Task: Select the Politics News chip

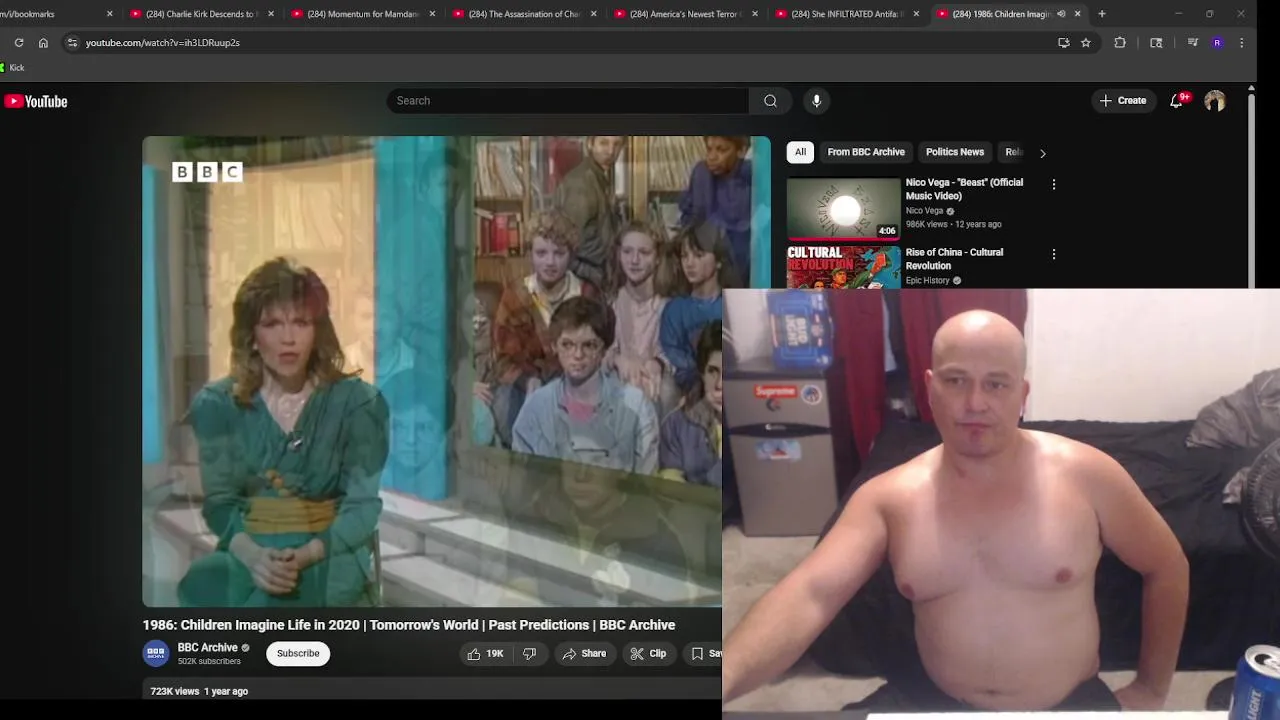Action: click(955, 152)
